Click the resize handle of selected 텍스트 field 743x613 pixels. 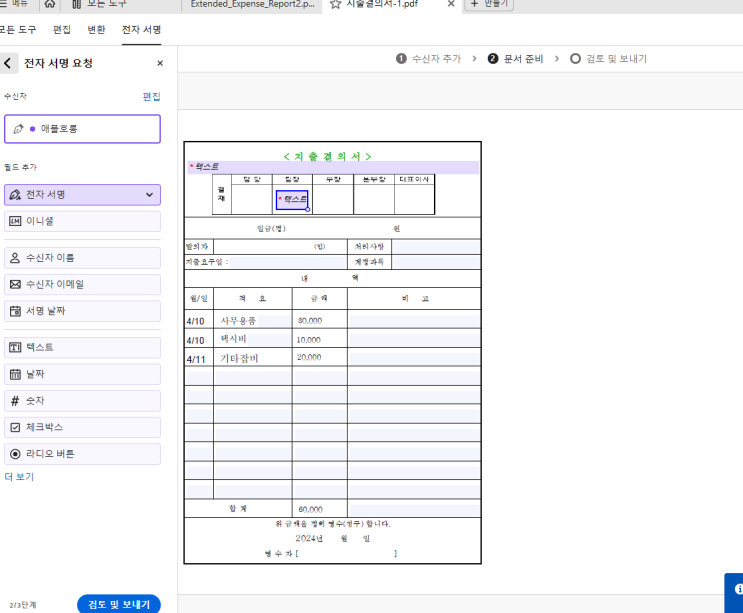click(x=308, y=209)
